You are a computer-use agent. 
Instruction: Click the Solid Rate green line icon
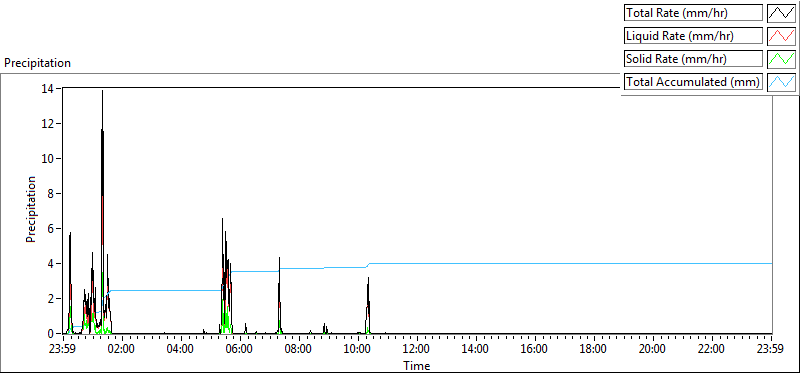(x=782, y=59)
